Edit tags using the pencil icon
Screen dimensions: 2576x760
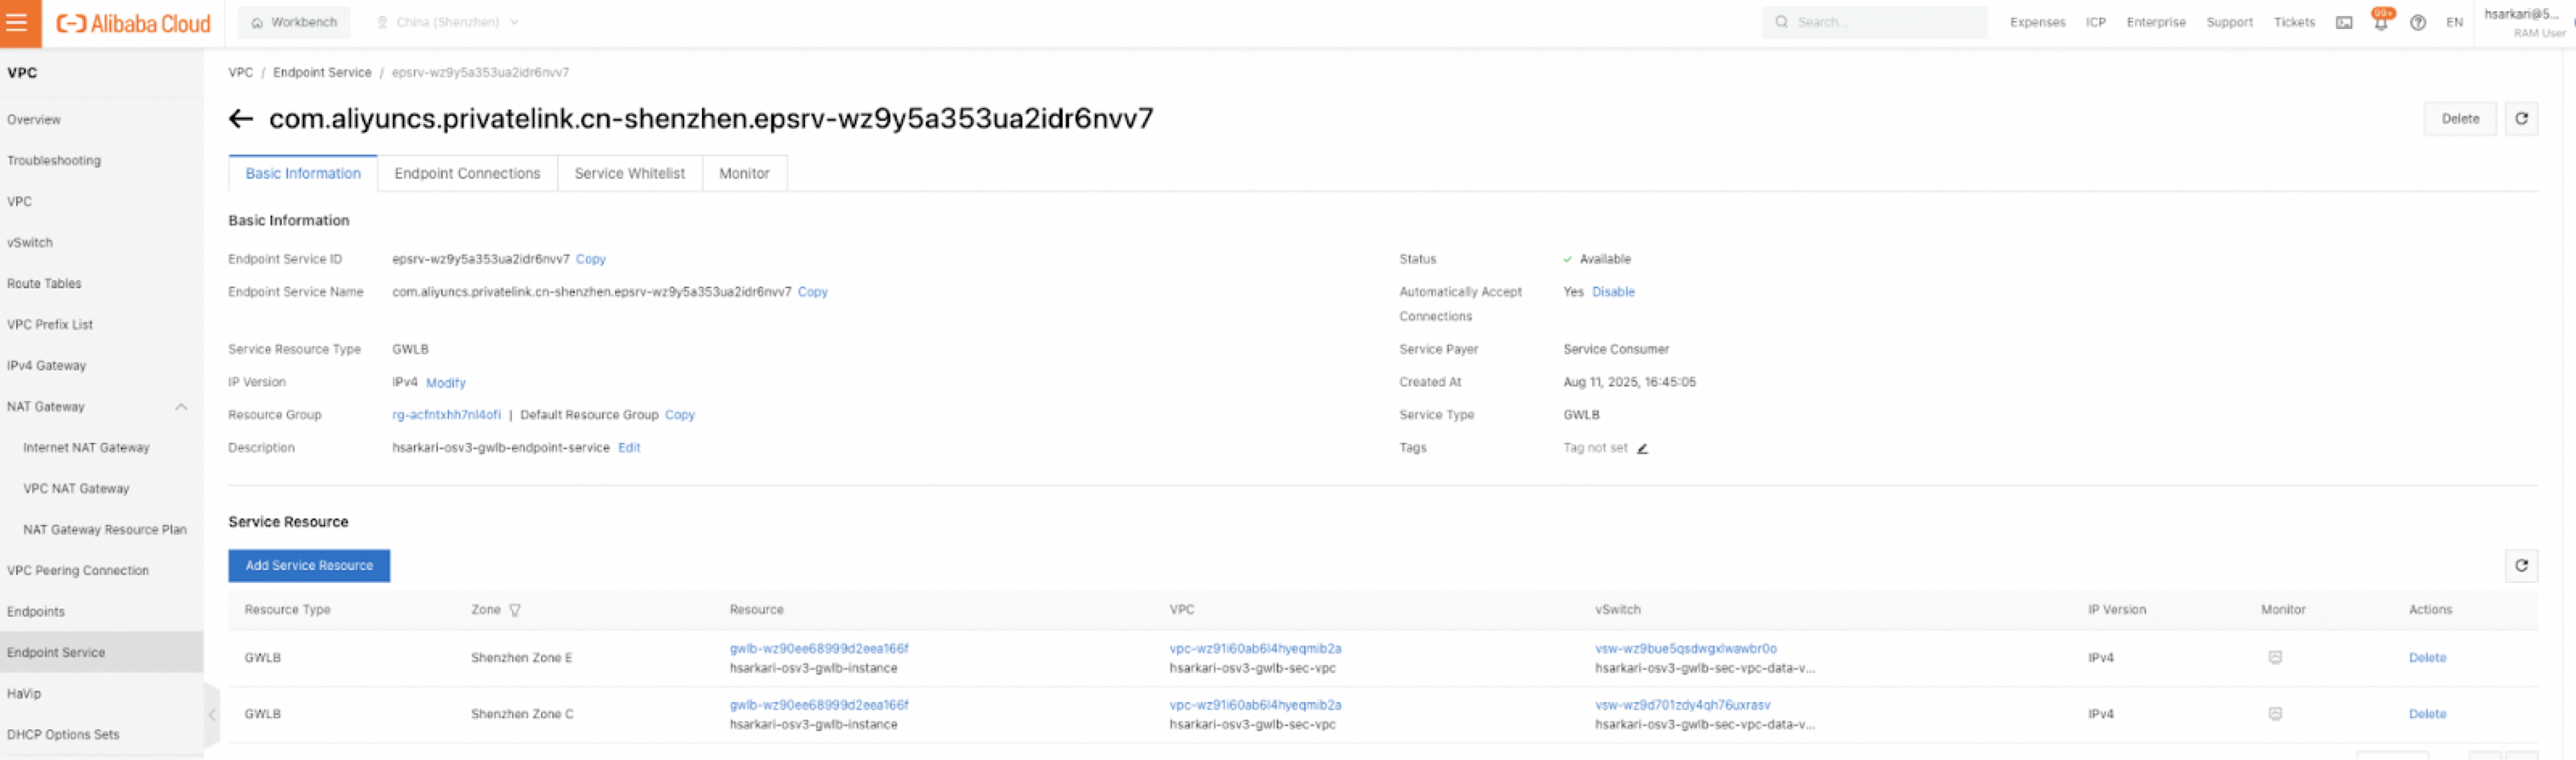[x=1642, y=449]
